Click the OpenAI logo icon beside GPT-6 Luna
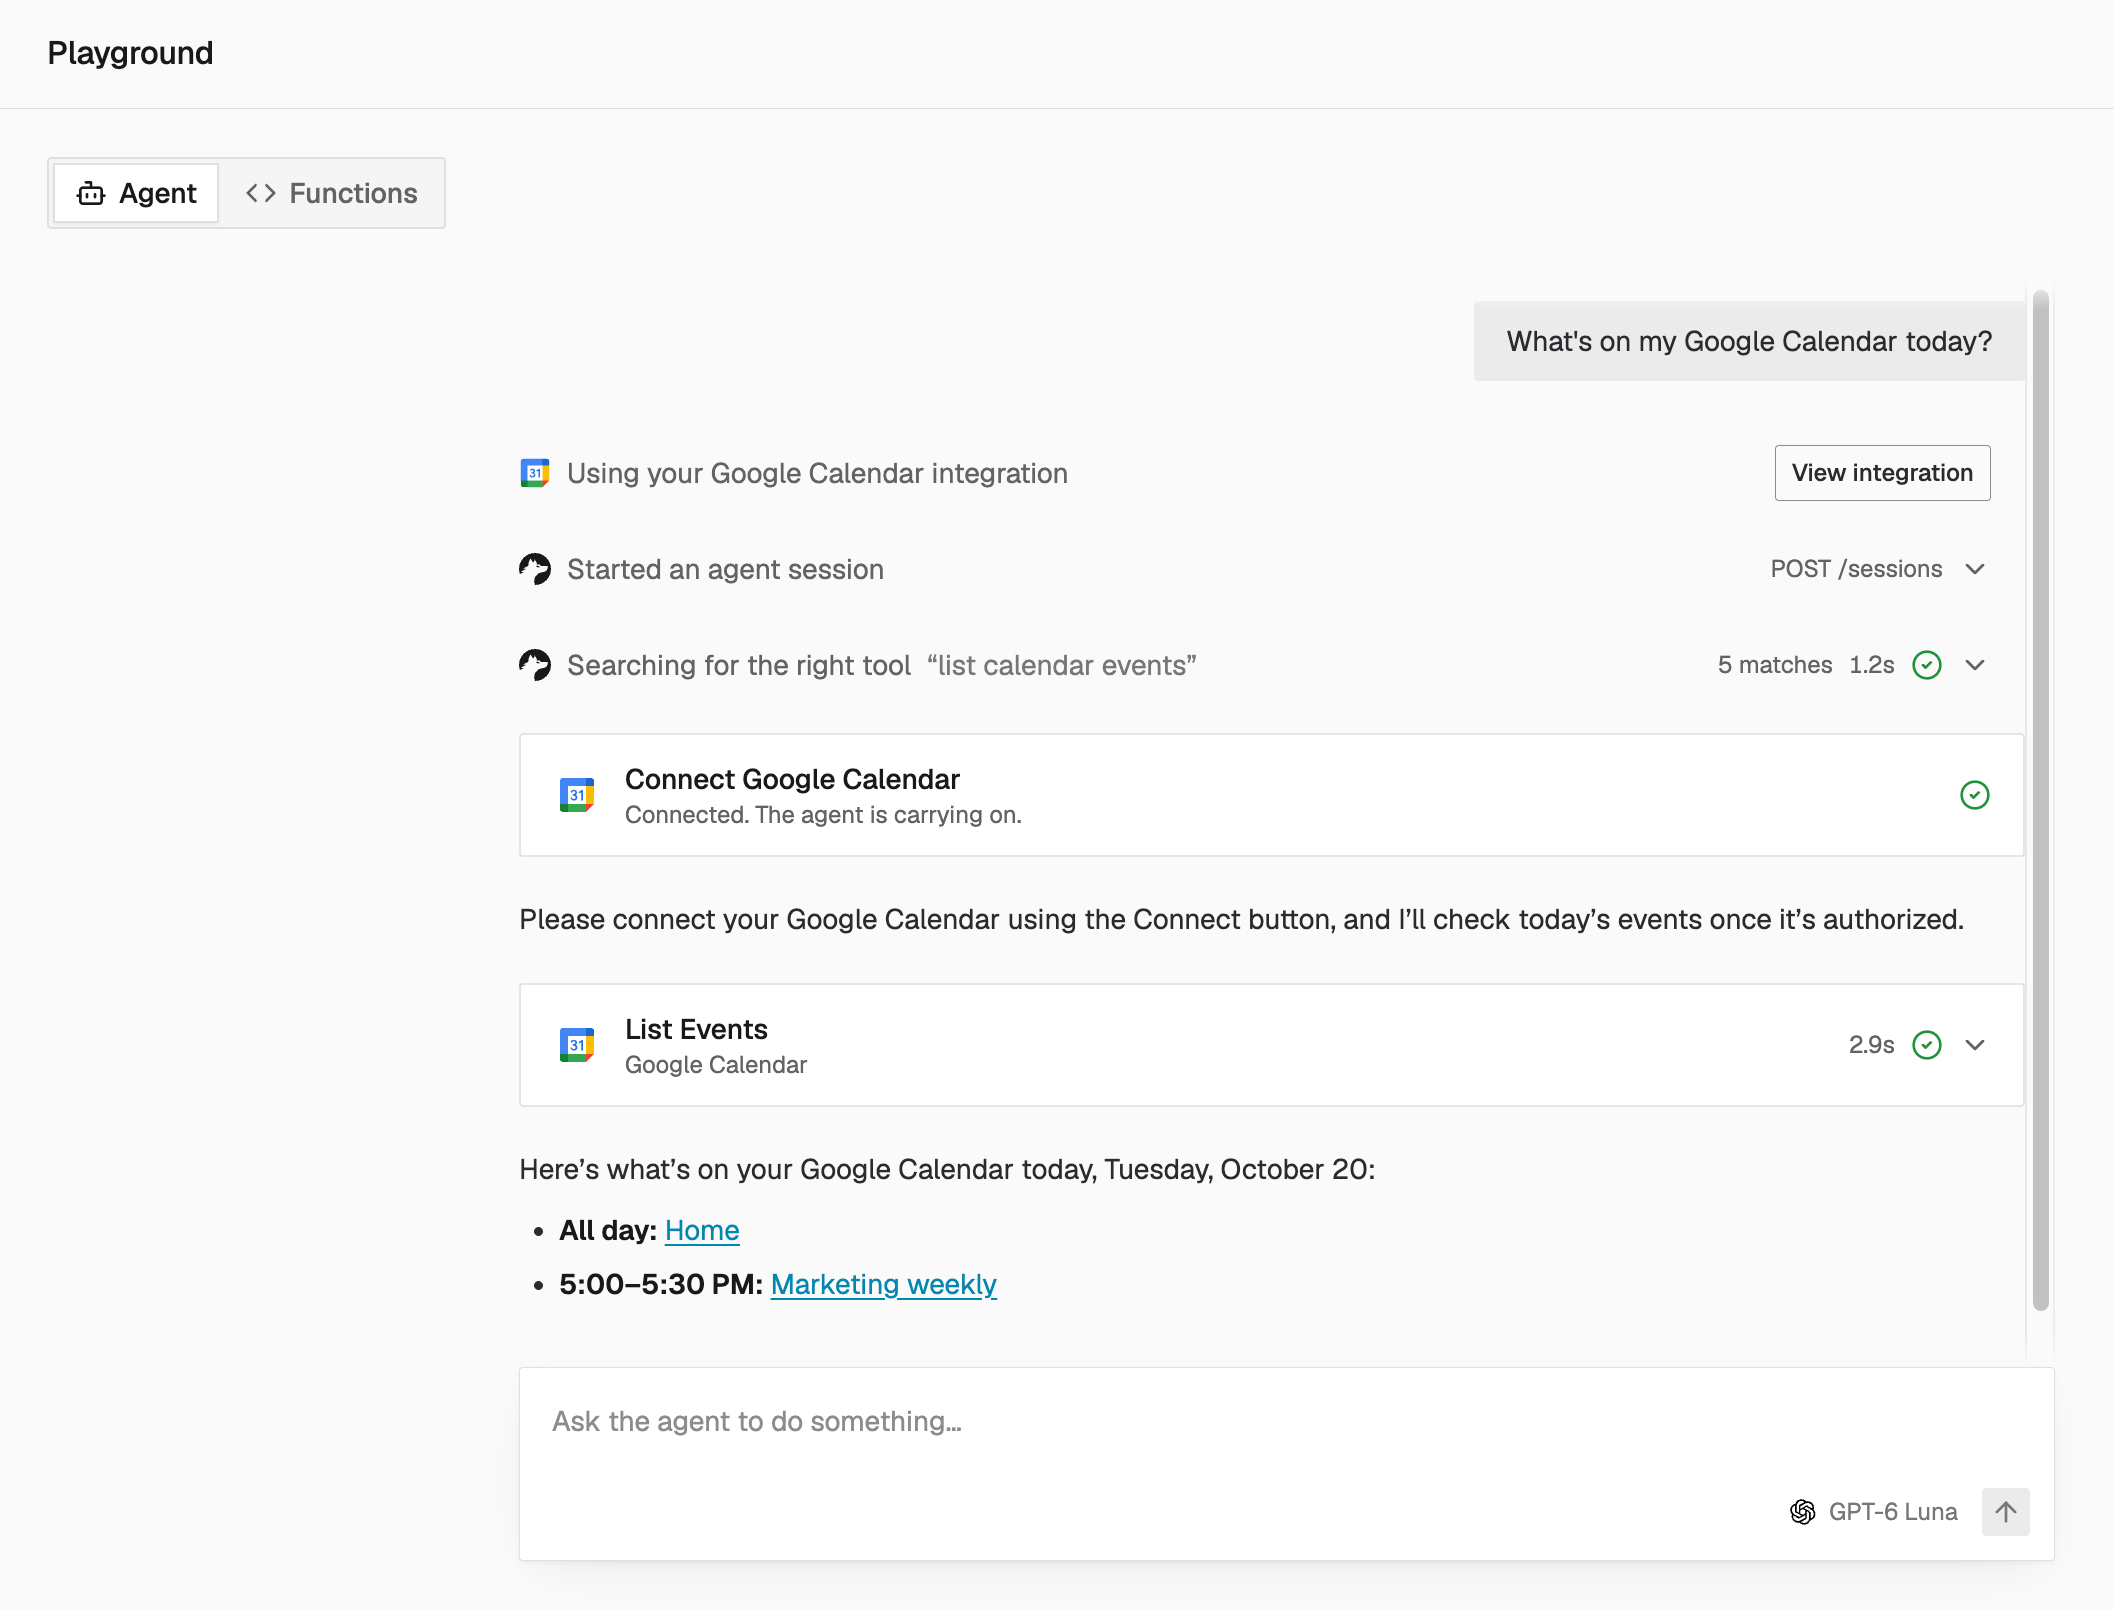This screenshot has height=1609, width=2114. (1803, 1511)
